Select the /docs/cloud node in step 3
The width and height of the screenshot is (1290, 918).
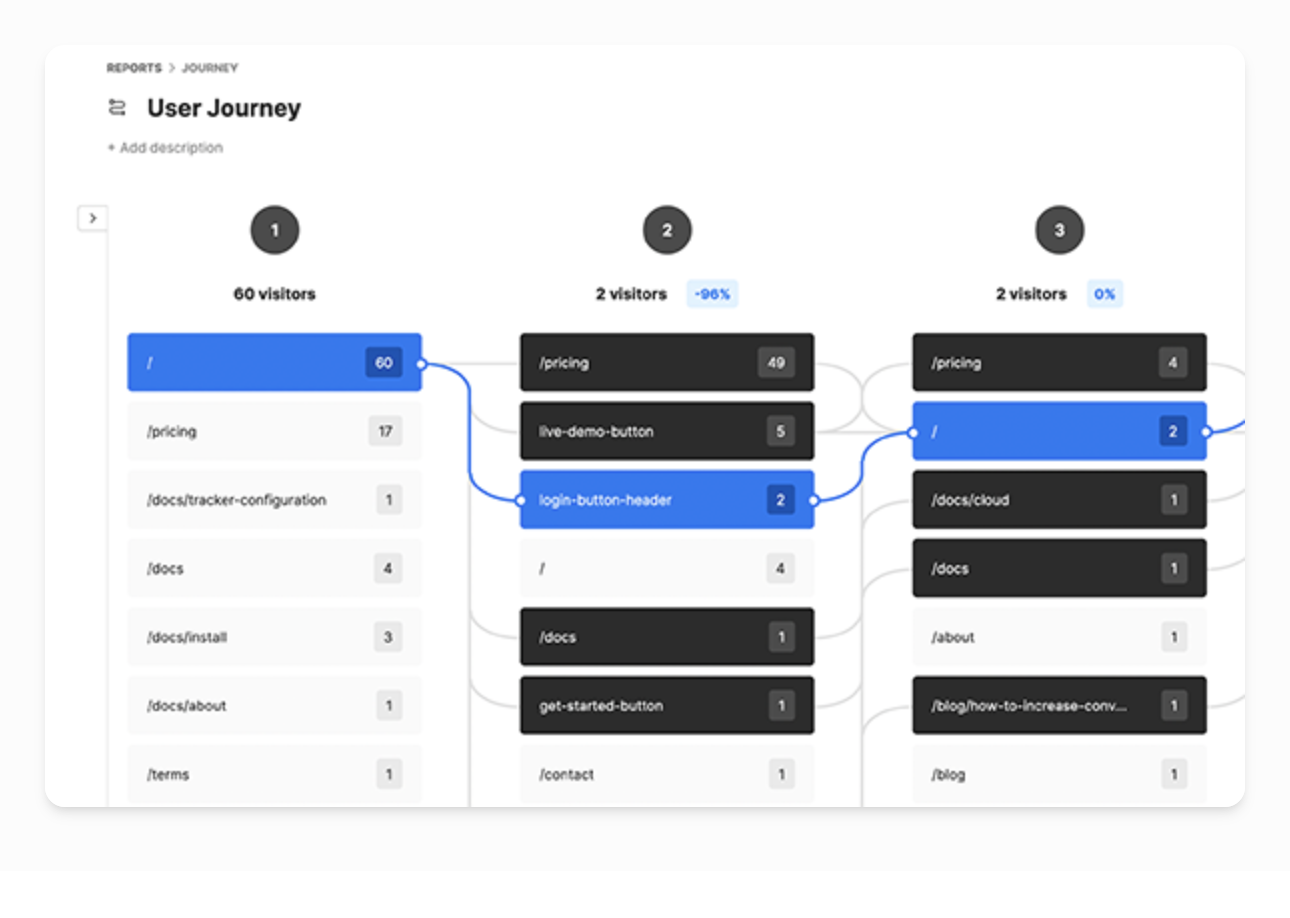coord(1058,500)
